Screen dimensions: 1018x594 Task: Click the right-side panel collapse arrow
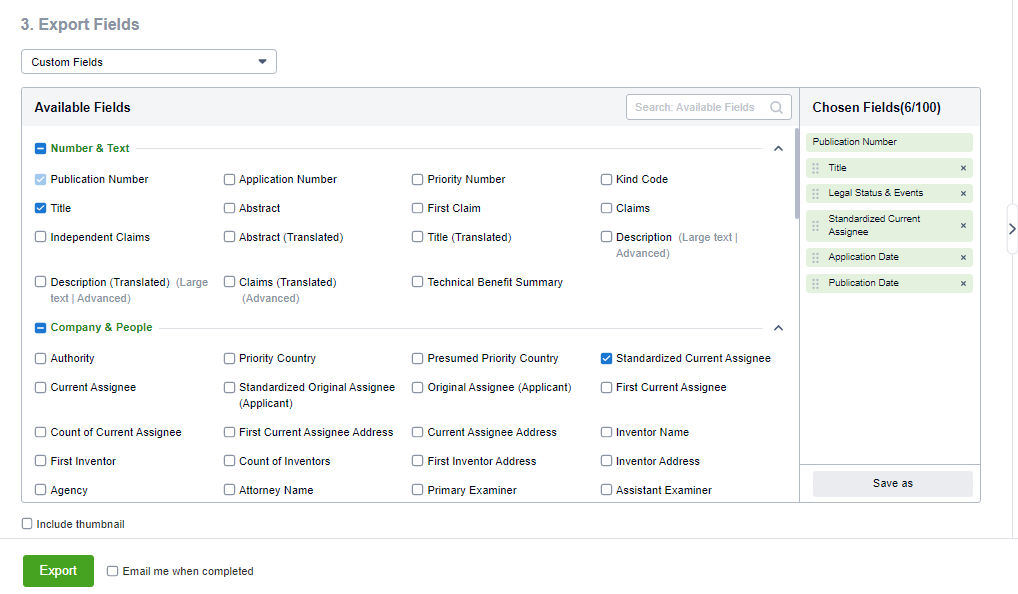tap(1011, 228)
